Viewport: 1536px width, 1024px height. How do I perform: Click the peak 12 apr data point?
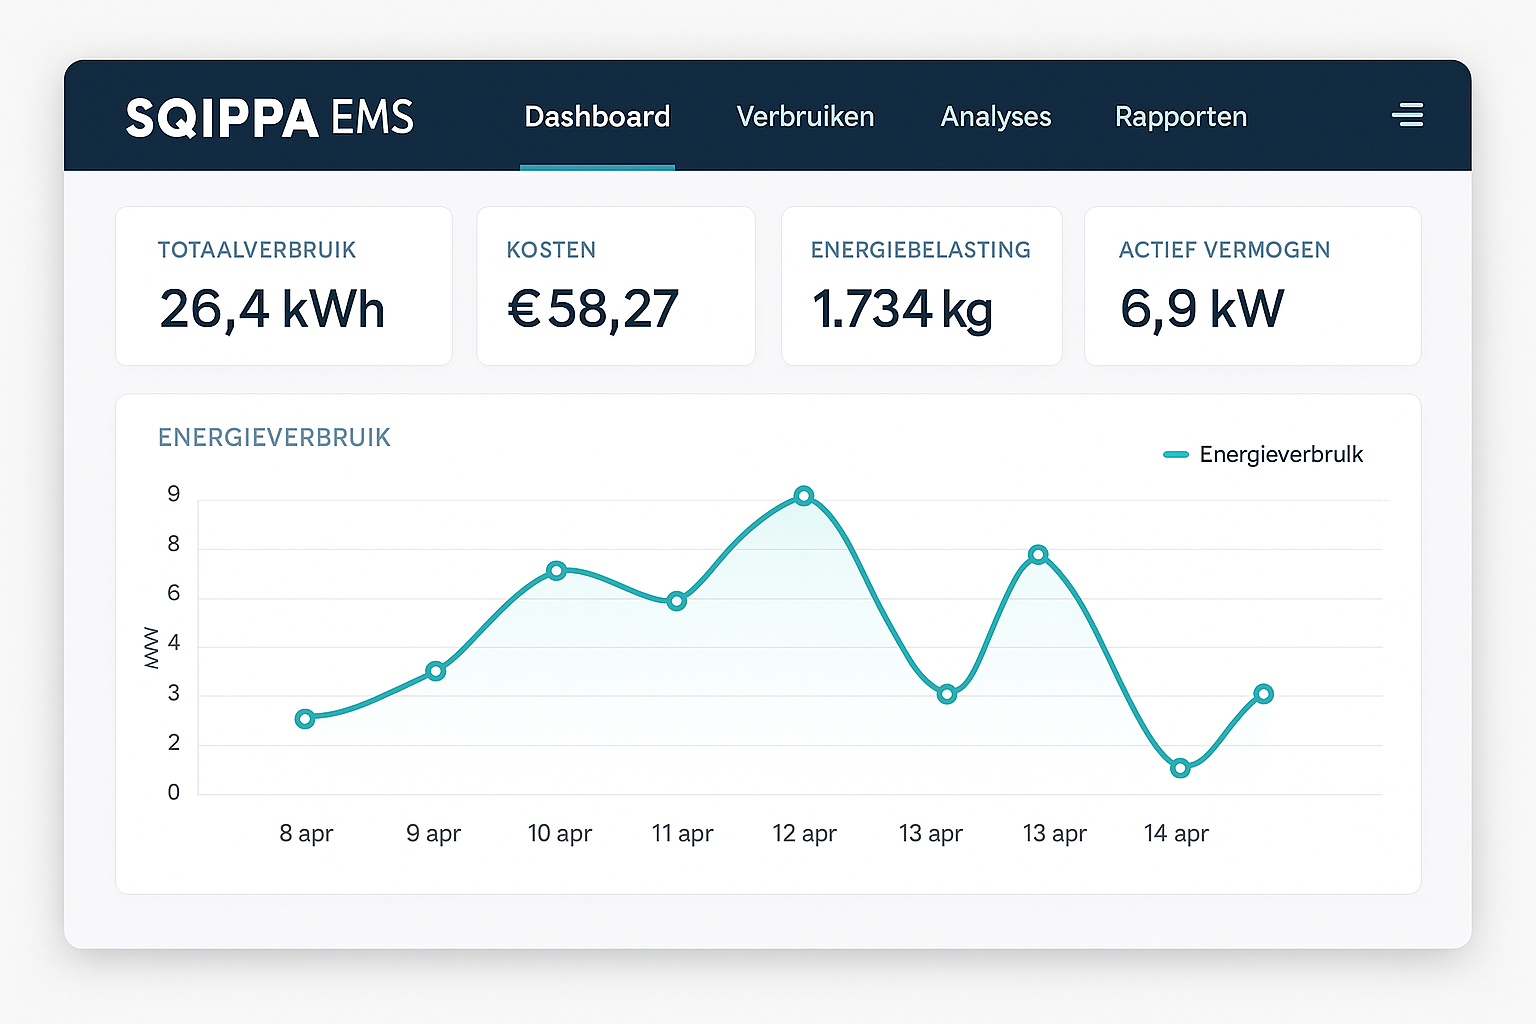pyautogui.click(x=804, y=496)
